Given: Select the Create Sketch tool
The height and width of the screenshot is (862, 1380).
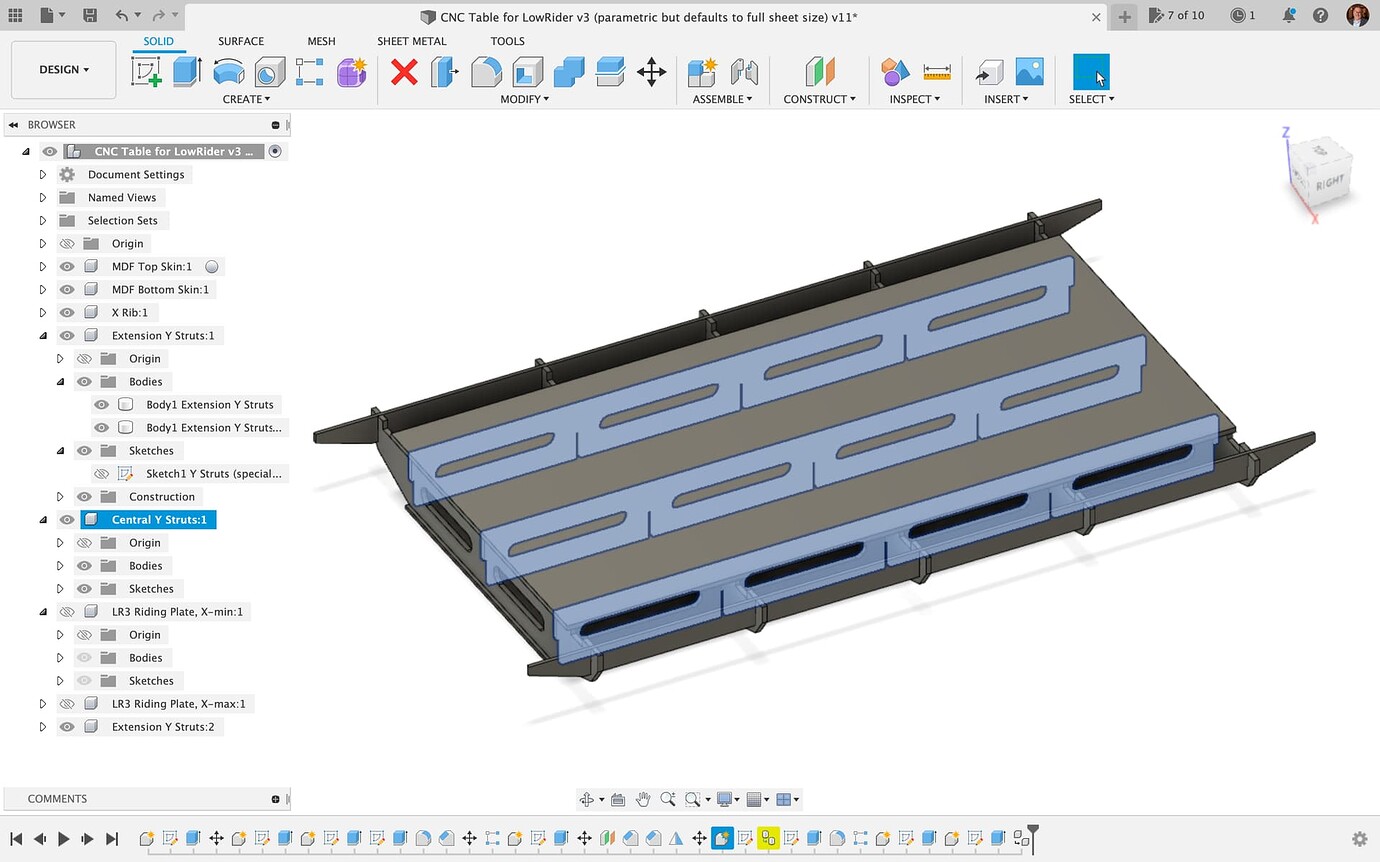Looking at the screenshot, I should point(146,72).
